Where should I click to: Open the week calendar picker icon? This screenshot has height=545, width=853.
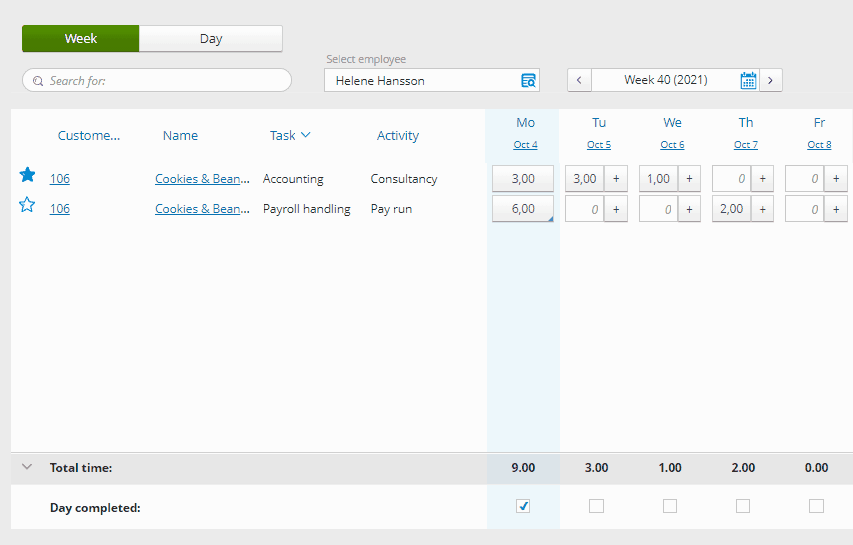[748, 80]
